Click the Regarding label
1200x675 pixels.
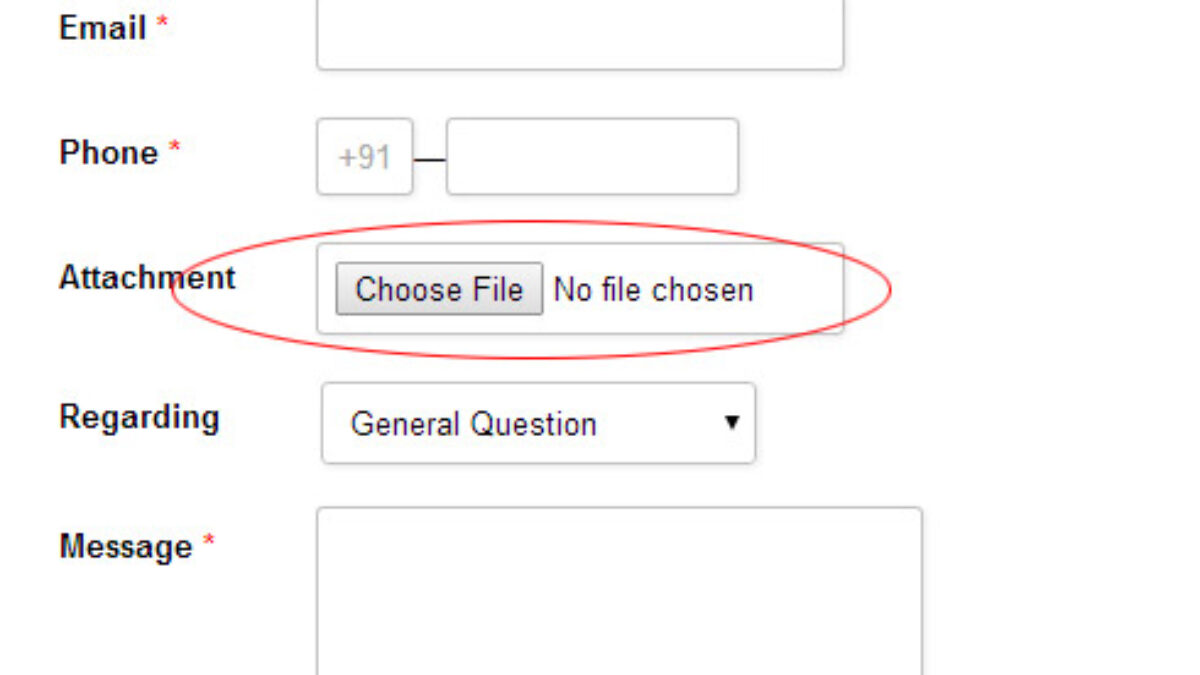(139, 416)
